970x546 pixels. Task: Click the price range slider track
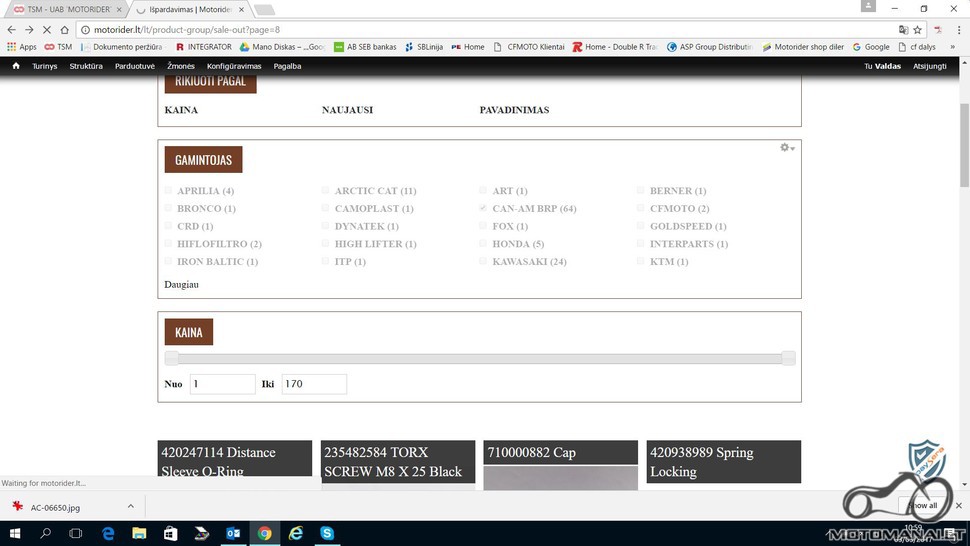point(479,358)
